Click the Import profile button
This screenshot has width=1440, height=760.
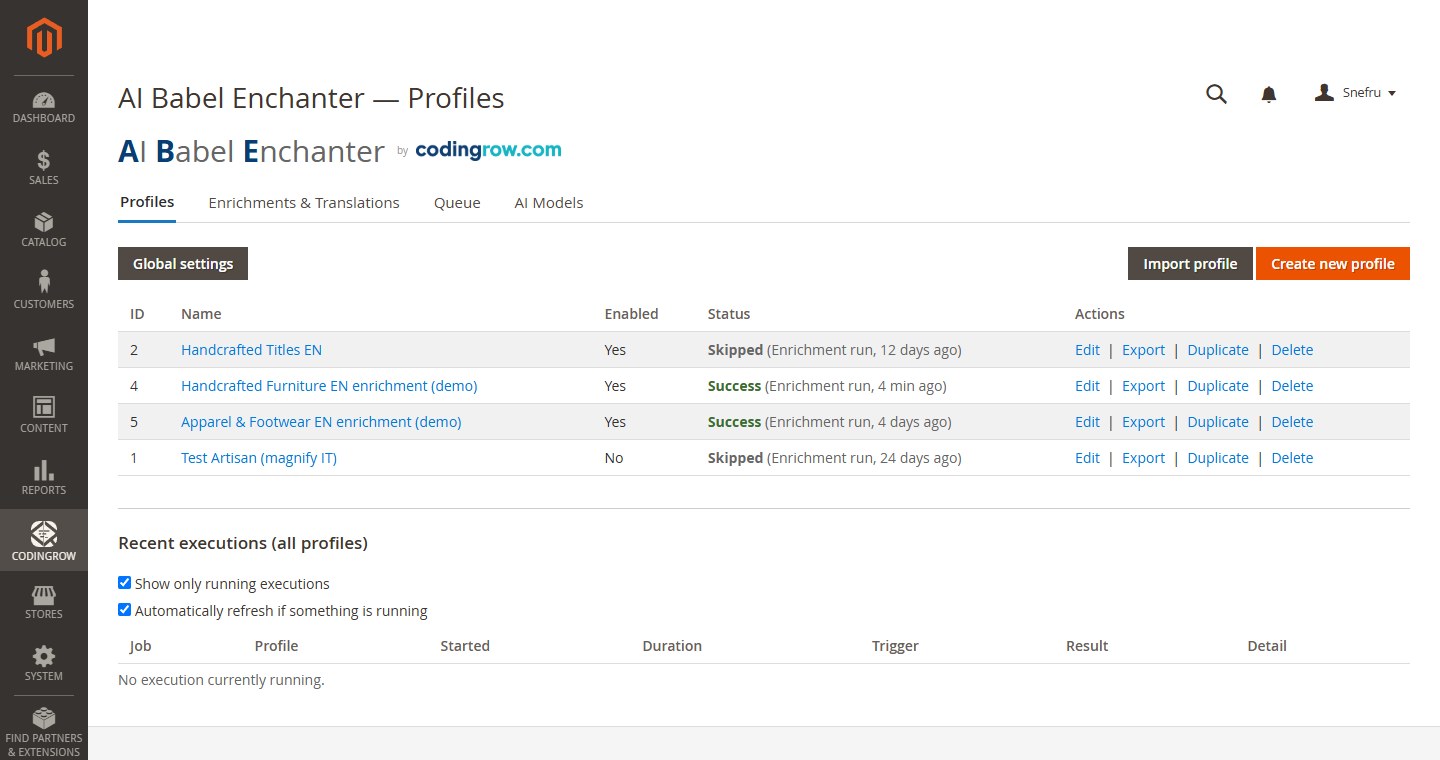pos(1190,264)
